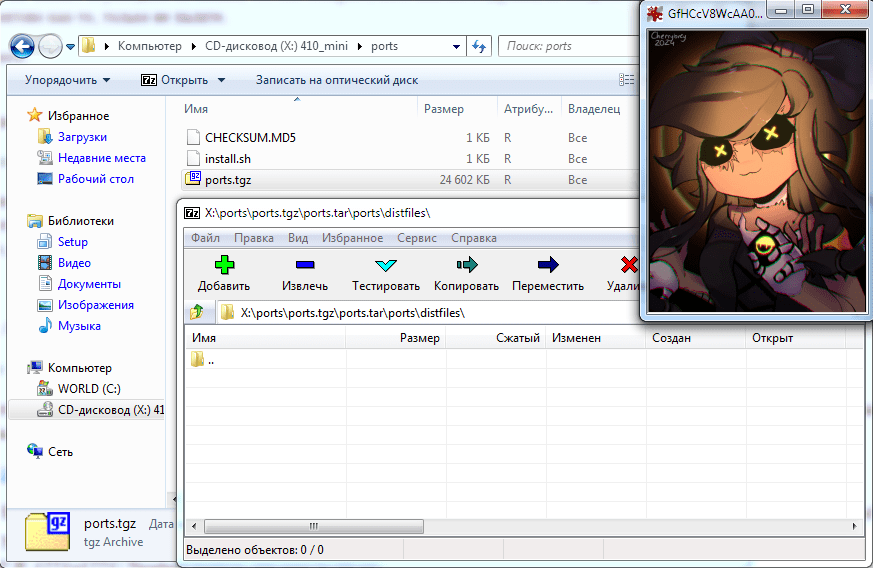Viewport: 873px width, 568px height.
Task: Click the Копировать toolbar button
Action: coord(466,273)
